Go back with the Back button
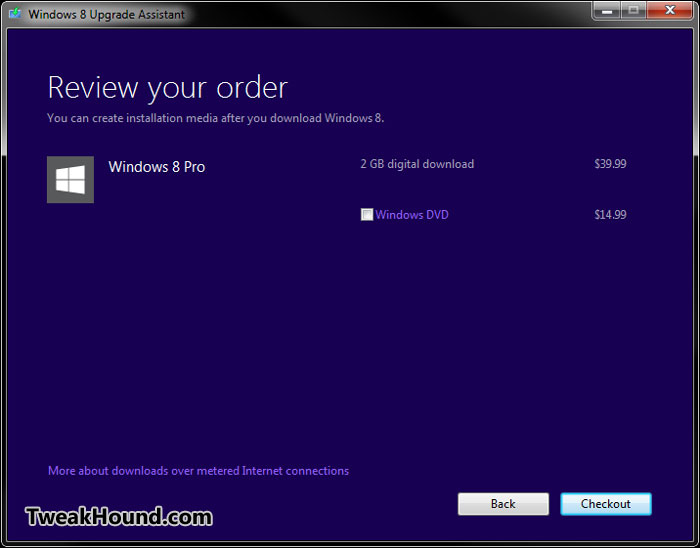This screenshot has height=548, width=700. (x=503, y=504)
